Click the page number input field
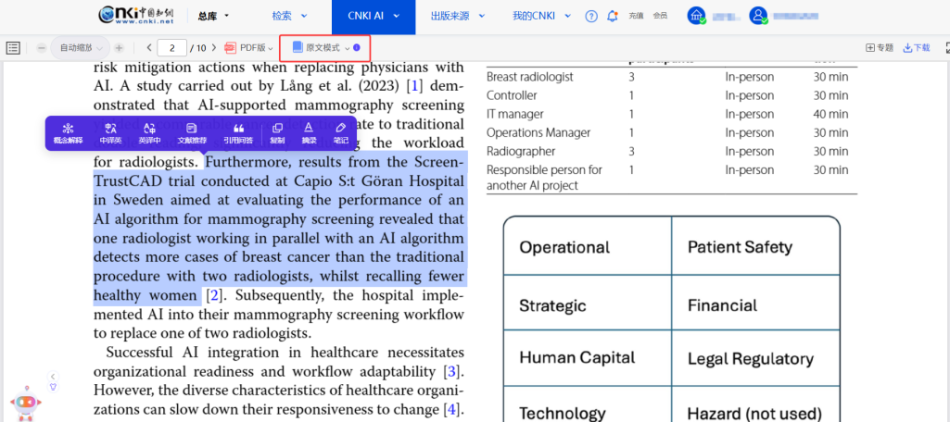This screenshot has width=950, height=422. [x=172, y=48]
